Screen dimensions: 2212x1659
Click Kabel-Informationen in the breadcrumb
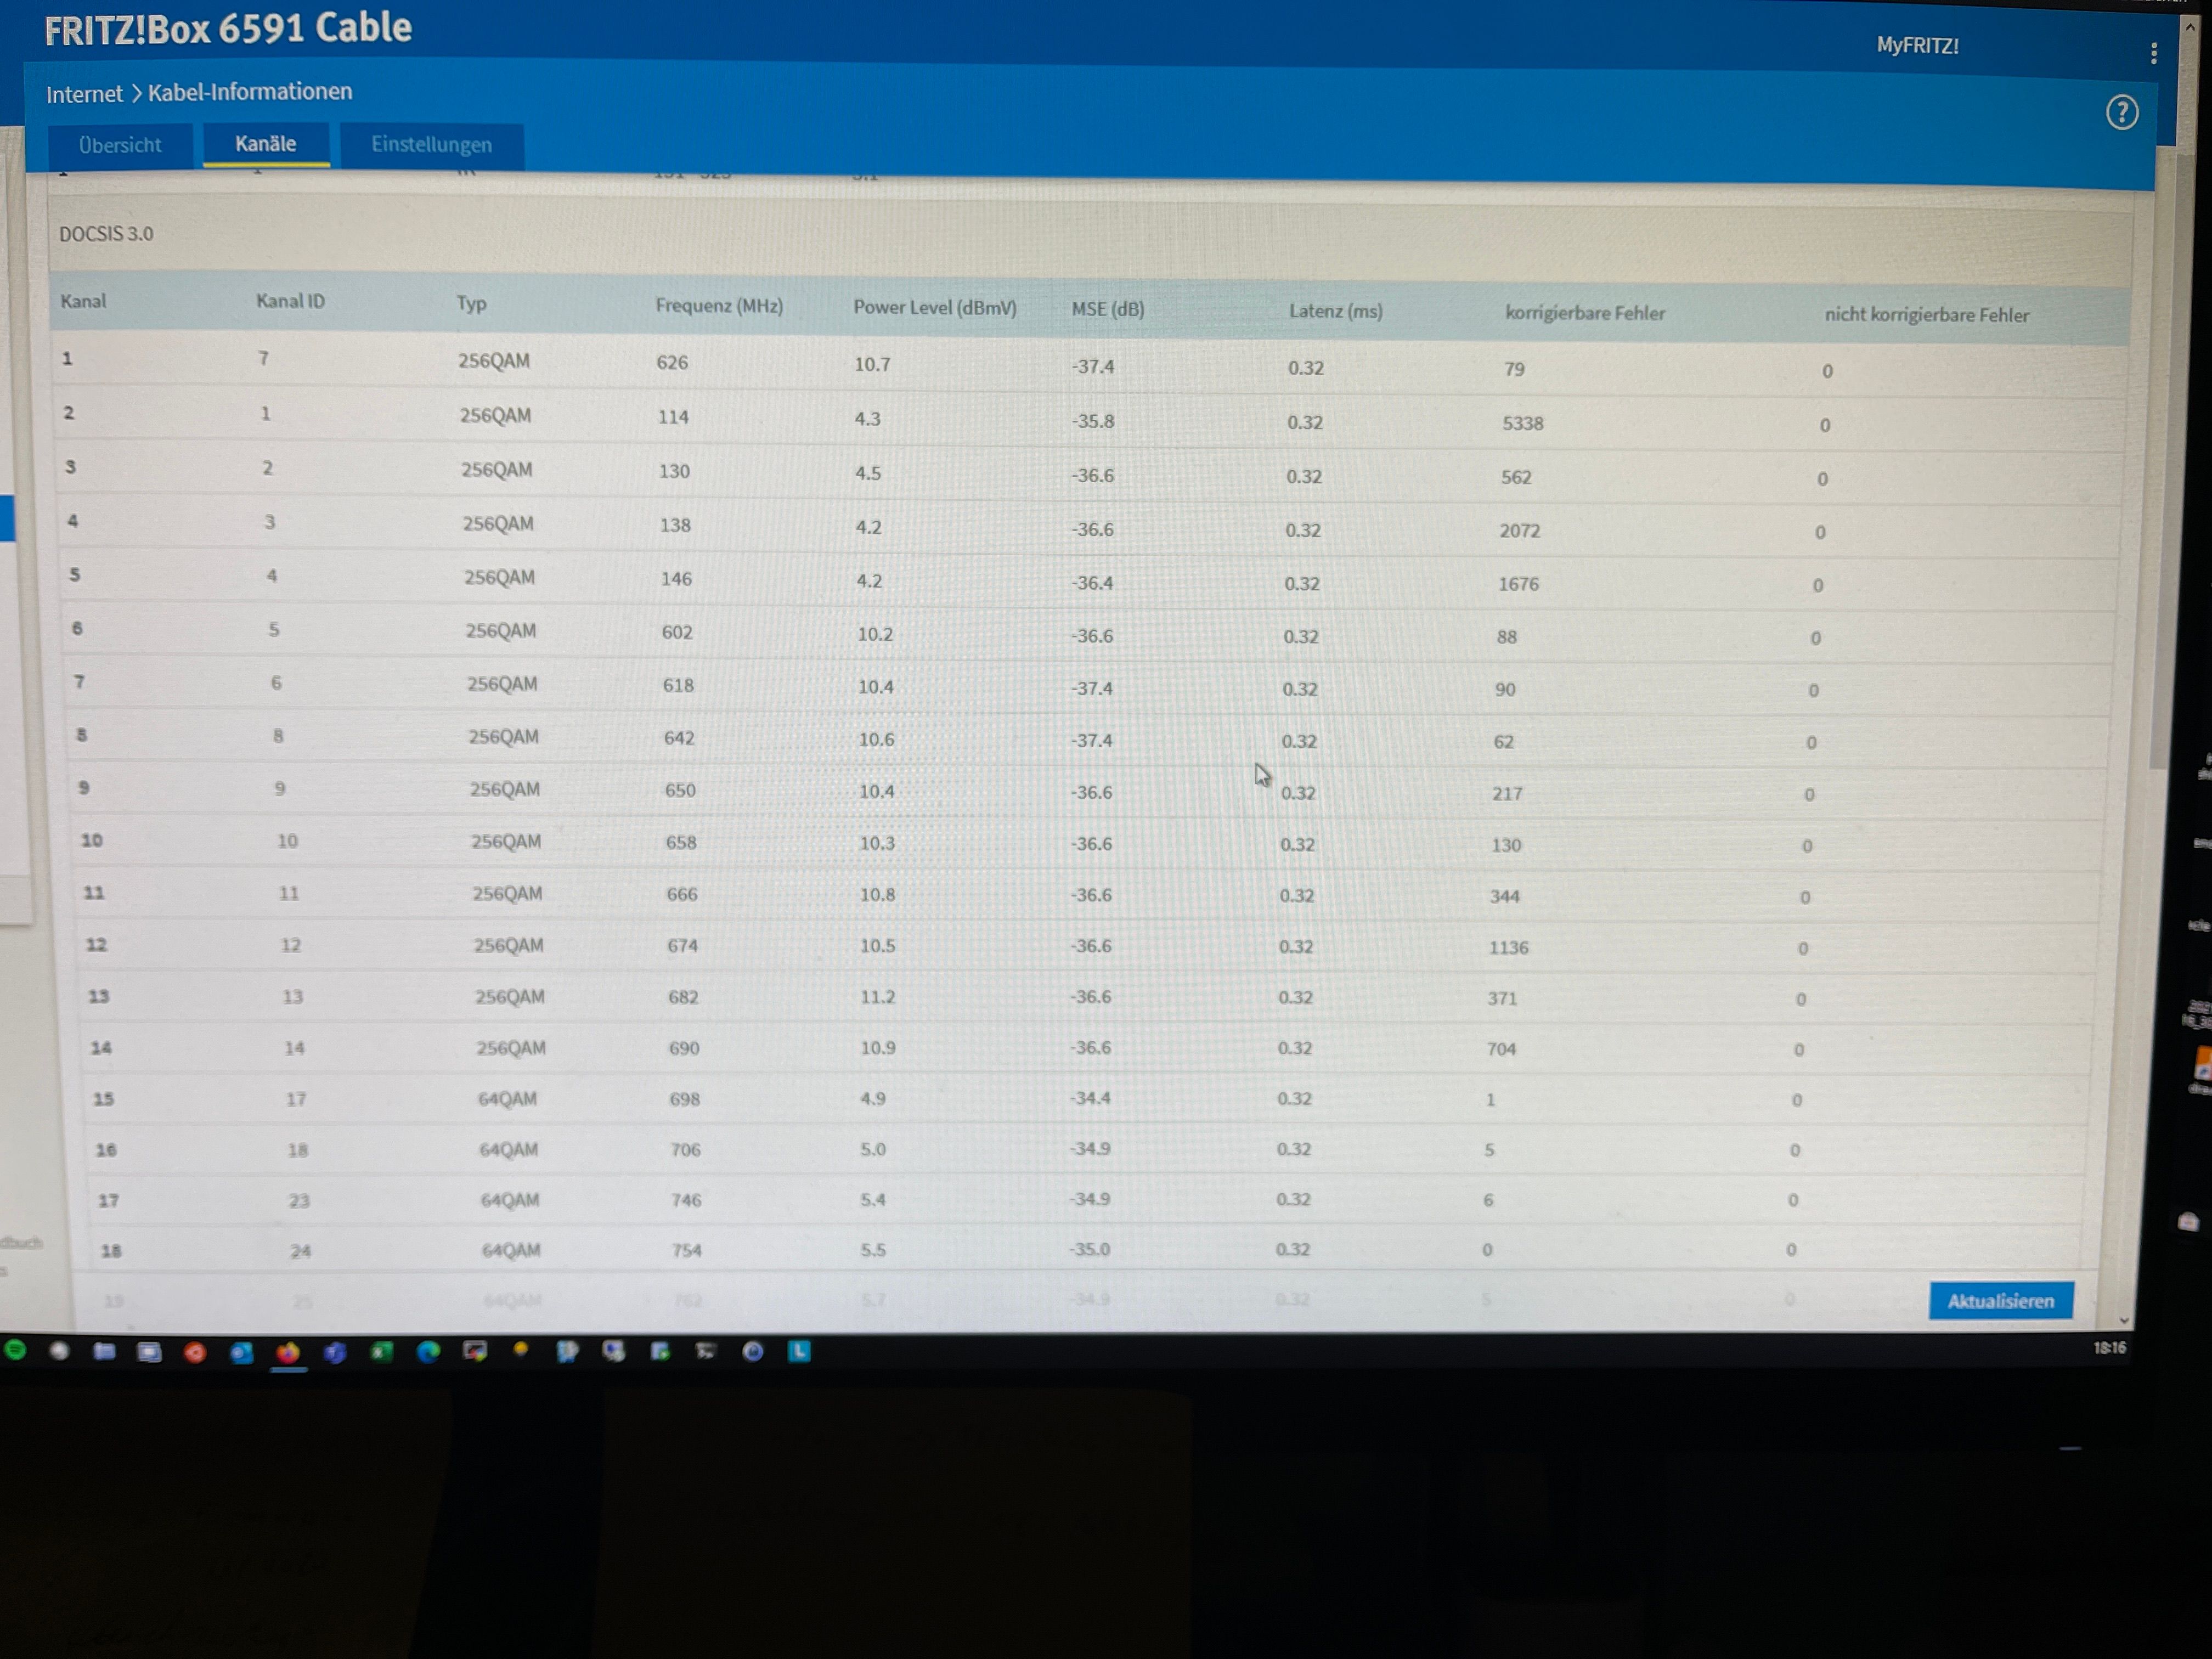[x=250, y=92]
